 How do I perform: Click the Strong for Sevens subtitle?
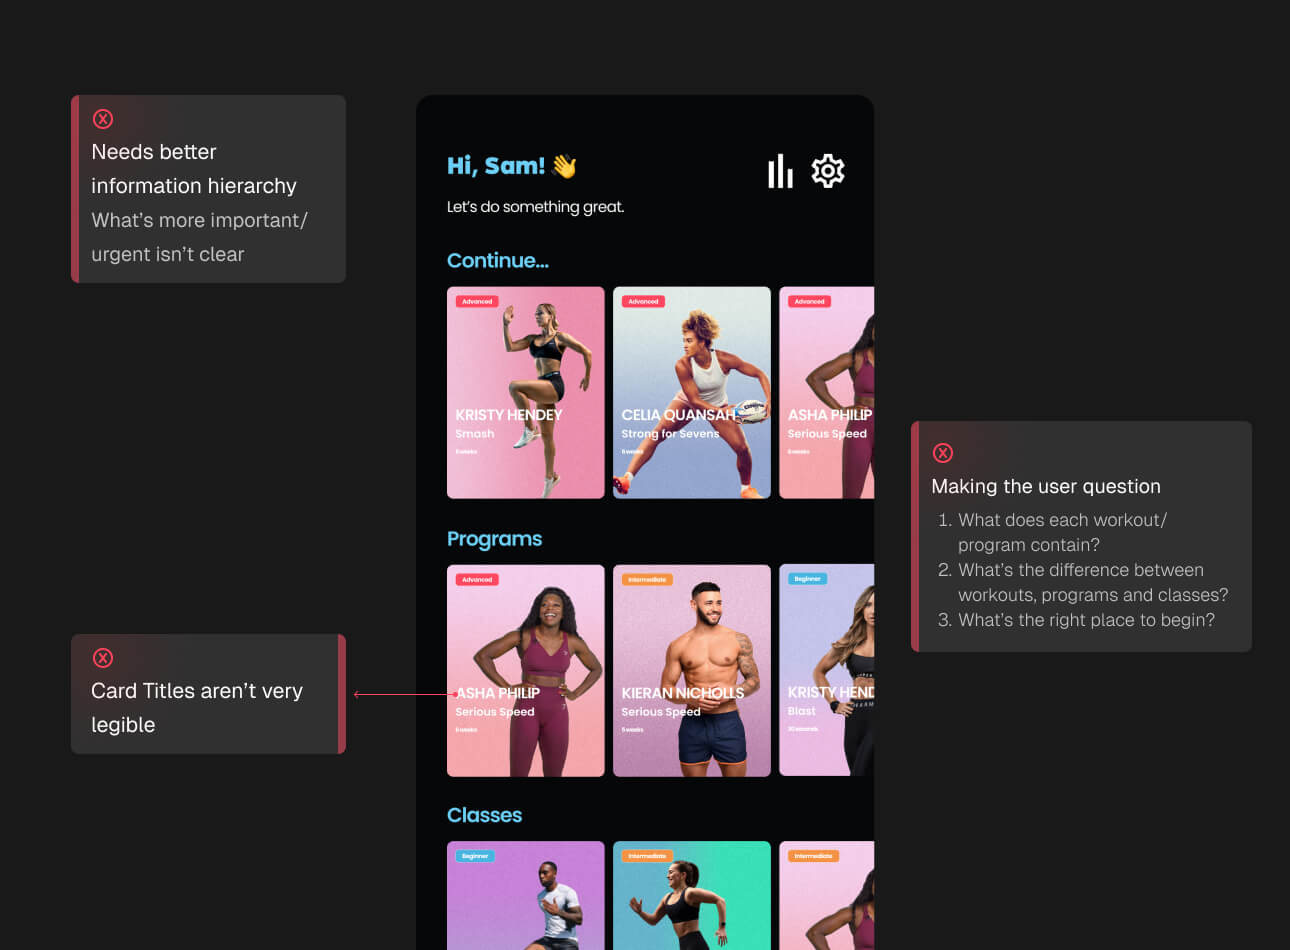coord(670,434)
